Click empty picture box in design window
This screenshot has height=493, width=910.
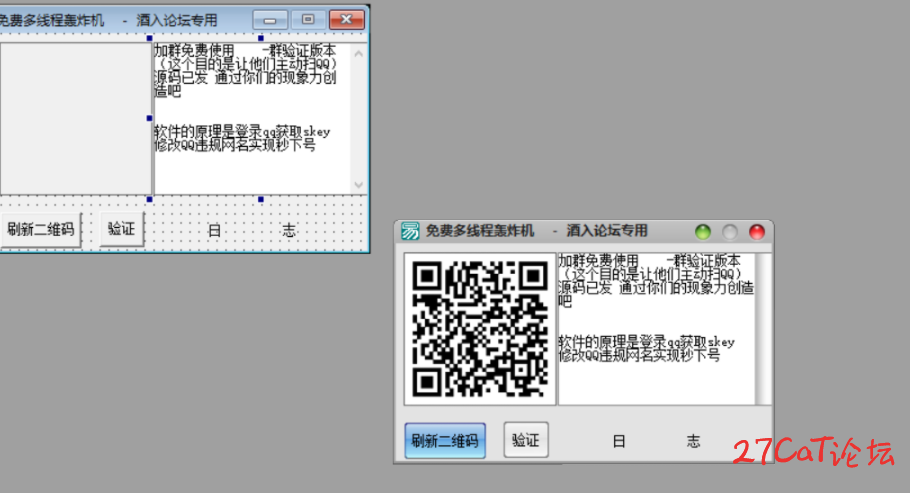pos(75,118)
